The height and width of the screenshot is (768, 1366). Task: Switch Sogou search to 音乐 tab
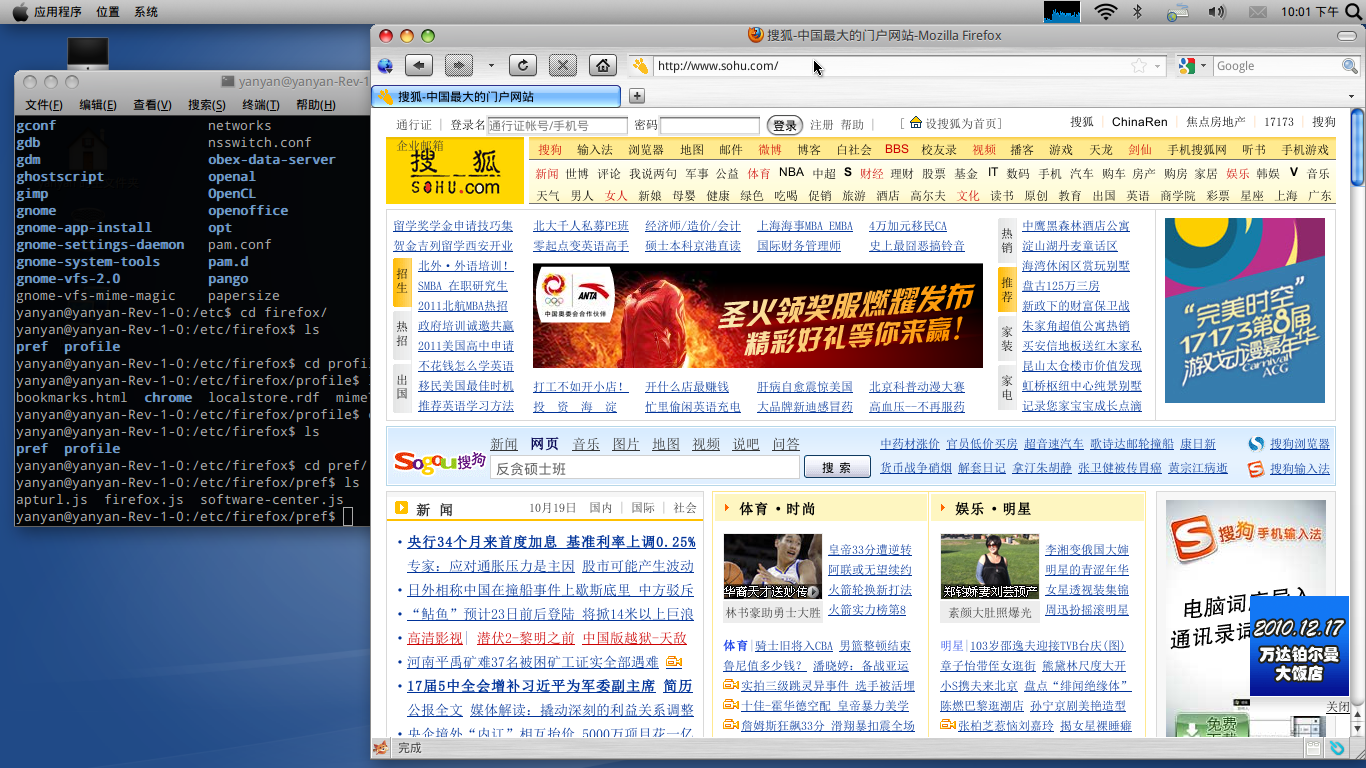586,444
